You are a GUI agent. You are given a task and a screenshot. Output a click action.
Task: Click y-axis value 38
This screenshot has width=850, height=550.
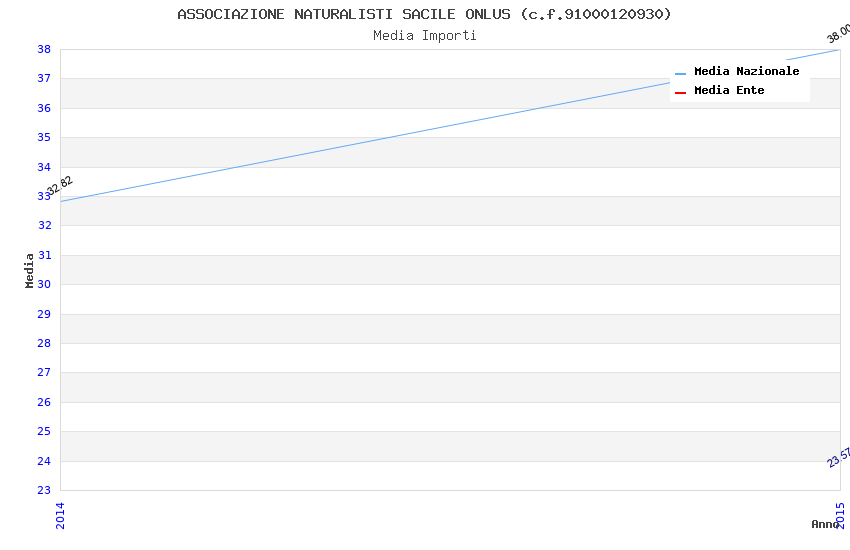point(44,49)
